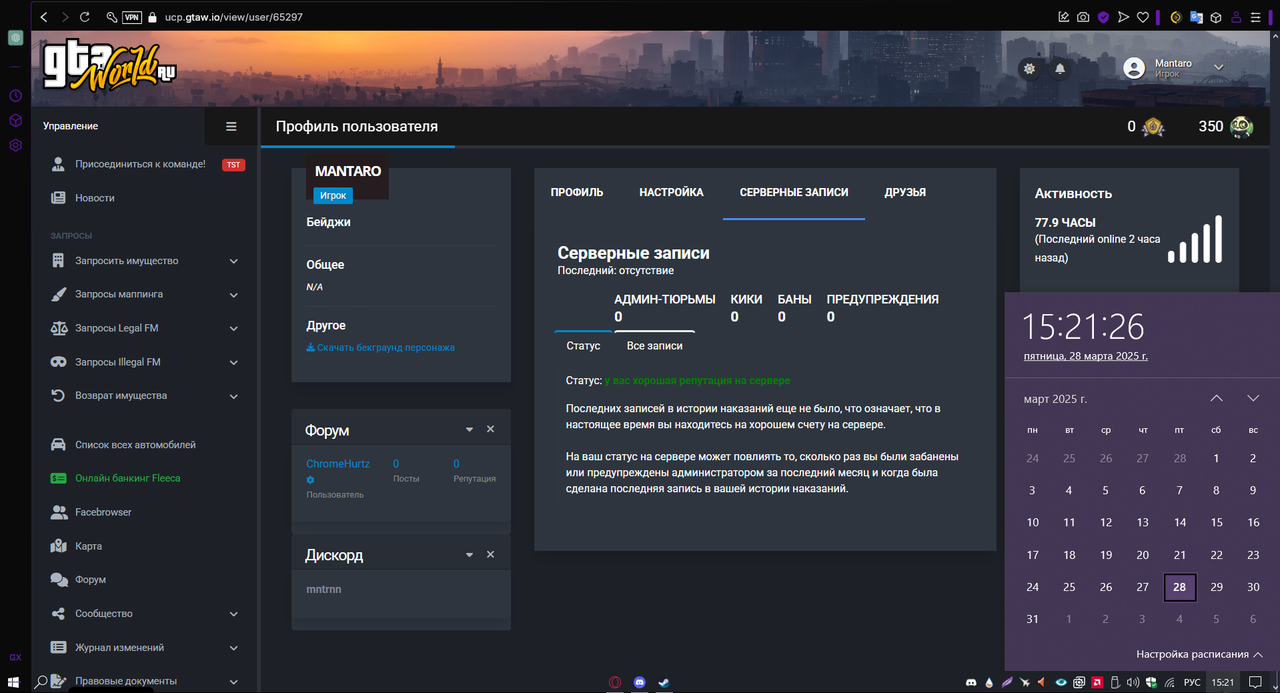Click Скачать бекграунд персонажа link
This screenshot has height=693, width=1280.
(380, 347)
